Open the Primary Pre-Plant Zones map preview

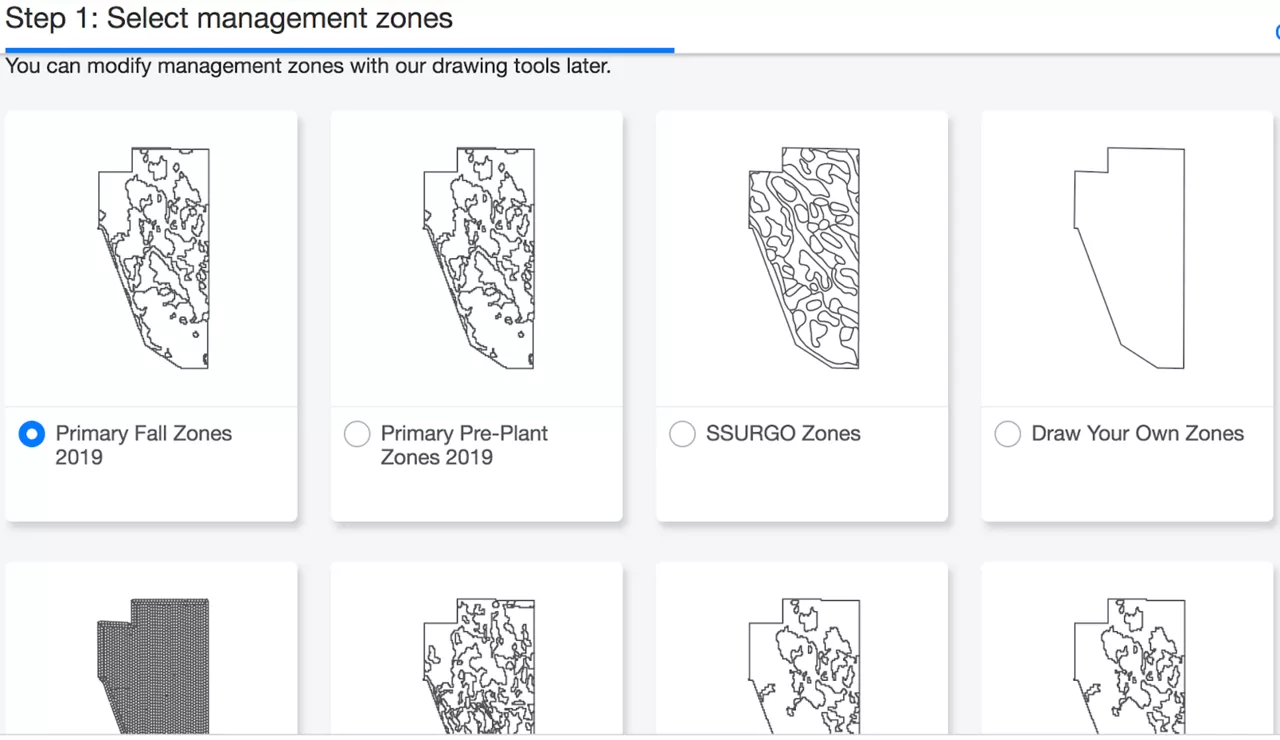coord(479,258)
